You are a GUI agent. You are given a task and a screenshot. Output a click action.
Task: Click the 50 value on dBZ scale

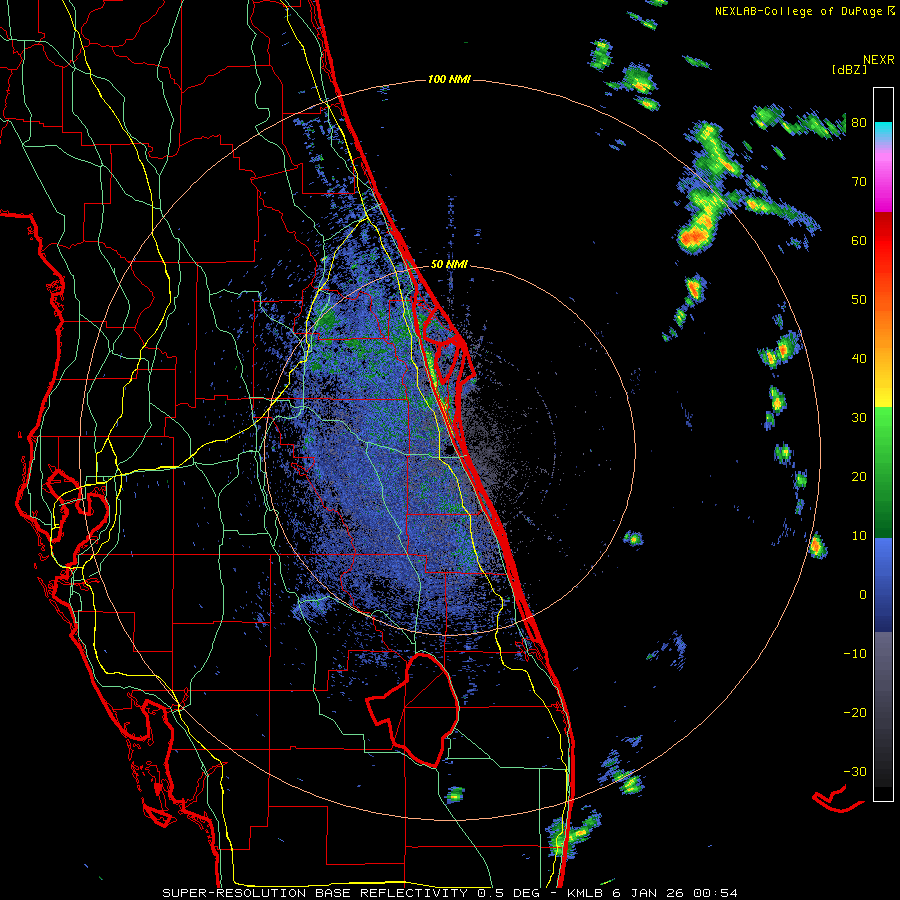[x=859, y=300]
